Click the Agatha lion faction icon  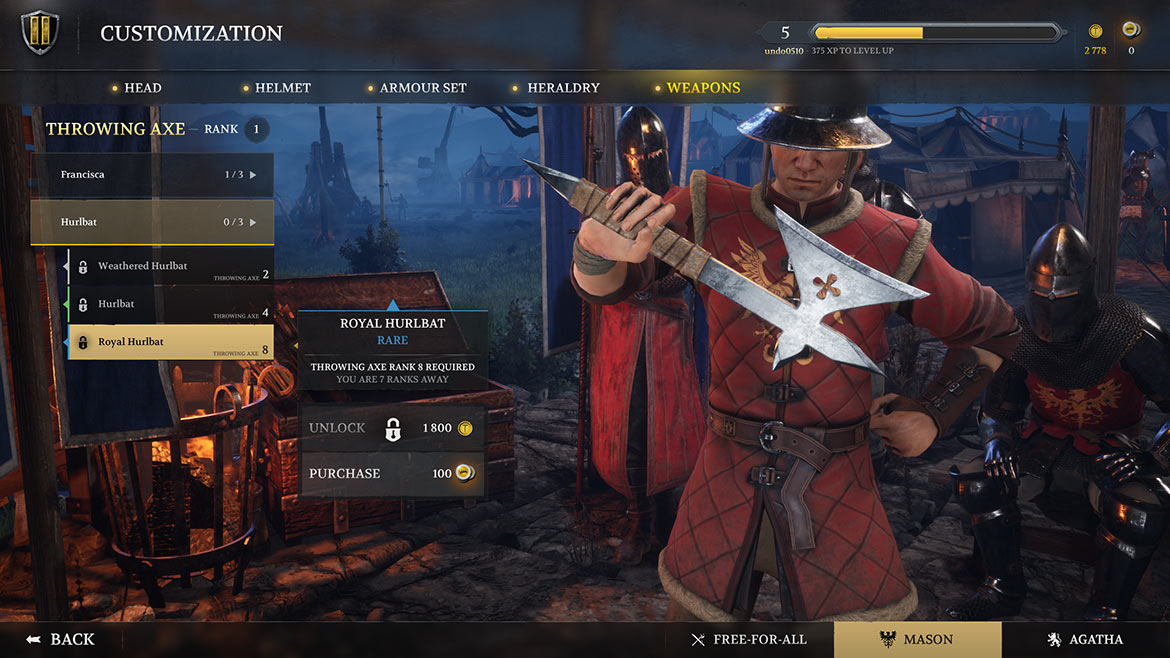point(1054,639)
